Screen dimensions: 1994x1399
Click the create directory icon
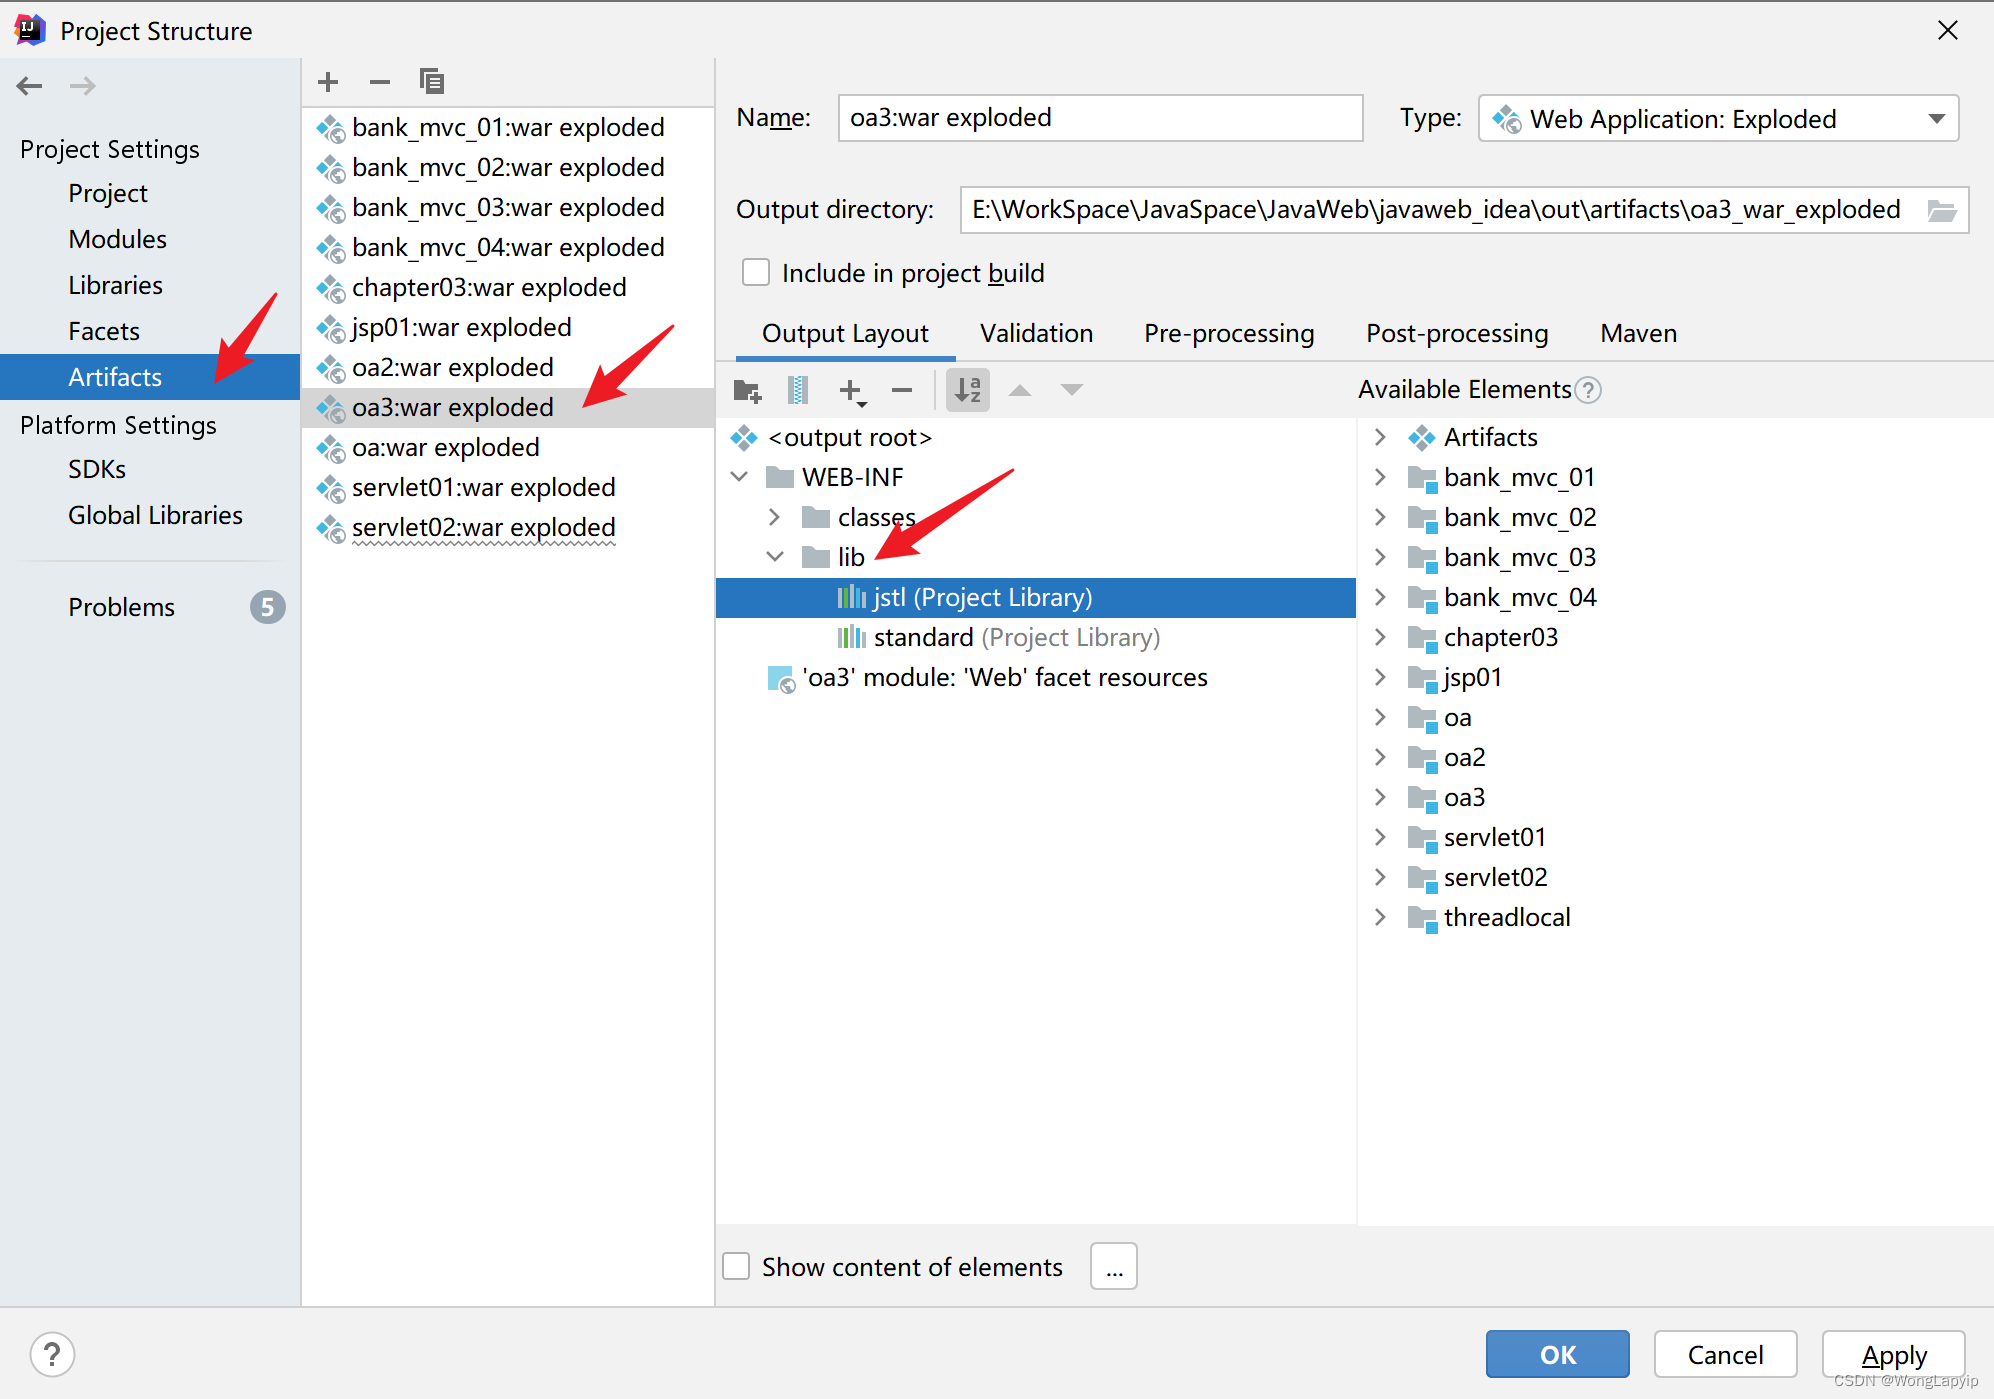tap(746, 390)
